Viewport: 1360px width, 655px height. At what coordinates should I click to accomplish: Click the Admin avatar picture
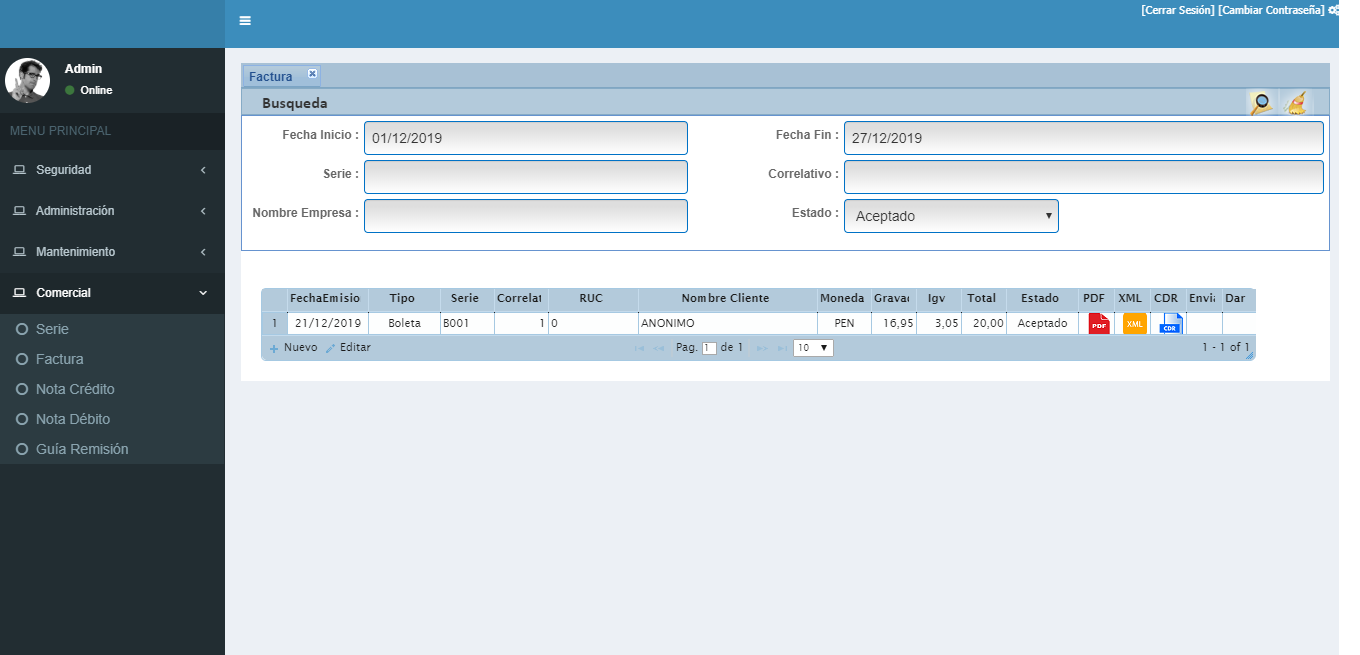point(28,80)
